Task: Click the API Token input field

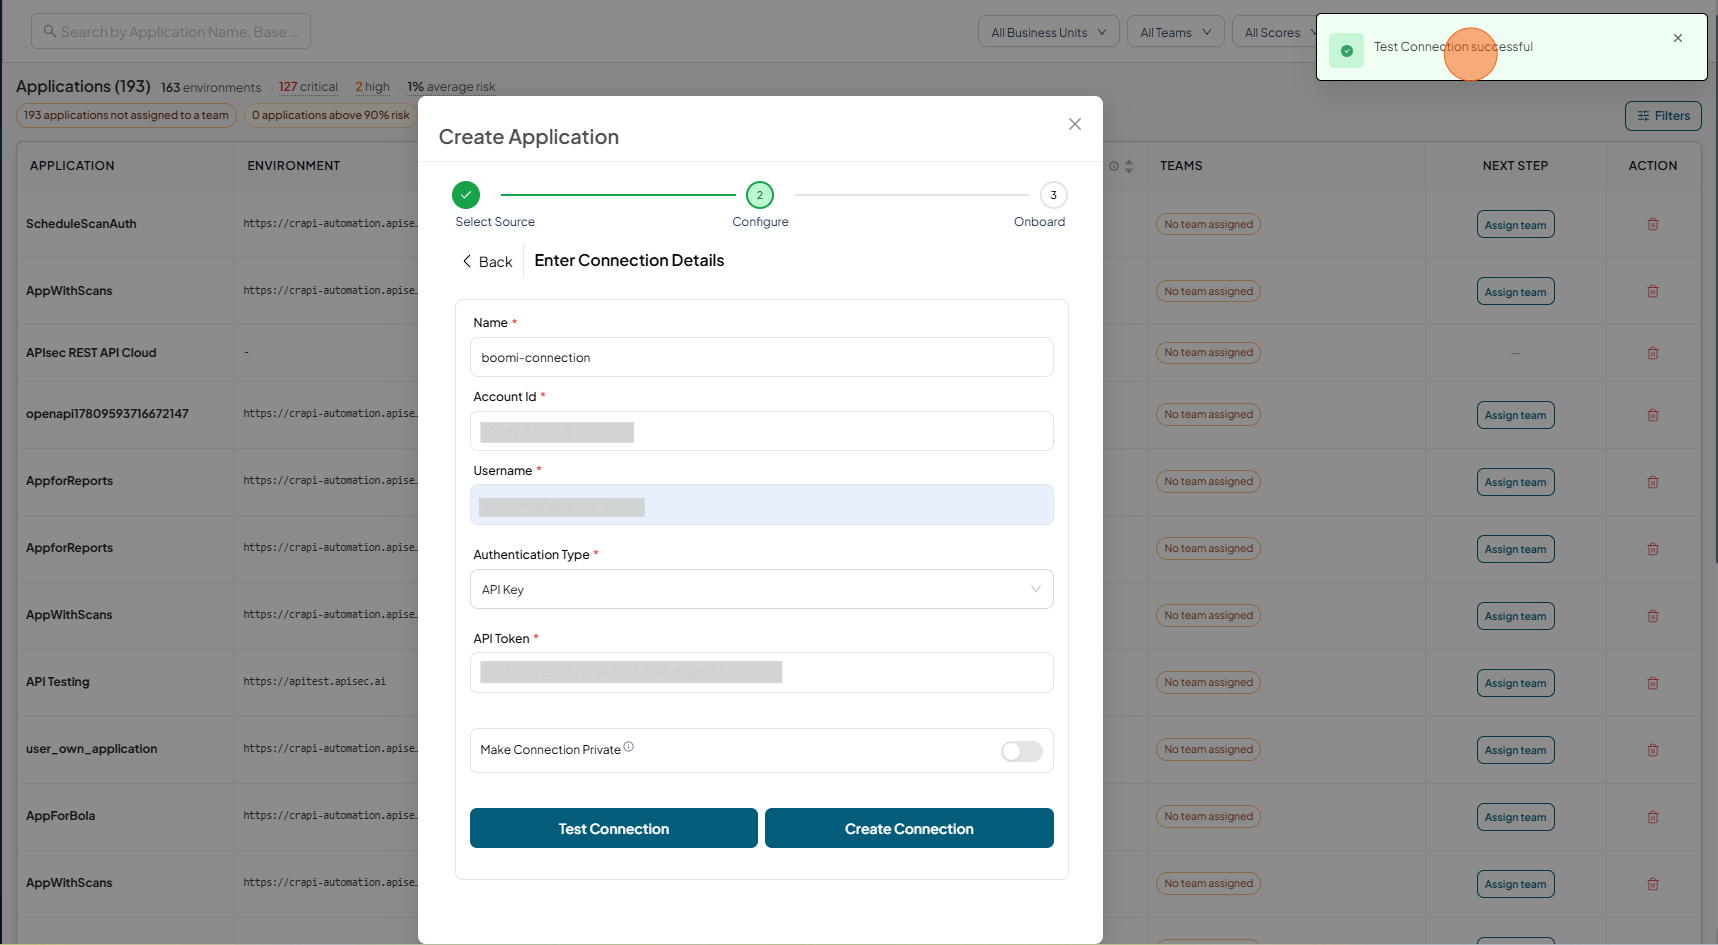Action: click(762, 672)
